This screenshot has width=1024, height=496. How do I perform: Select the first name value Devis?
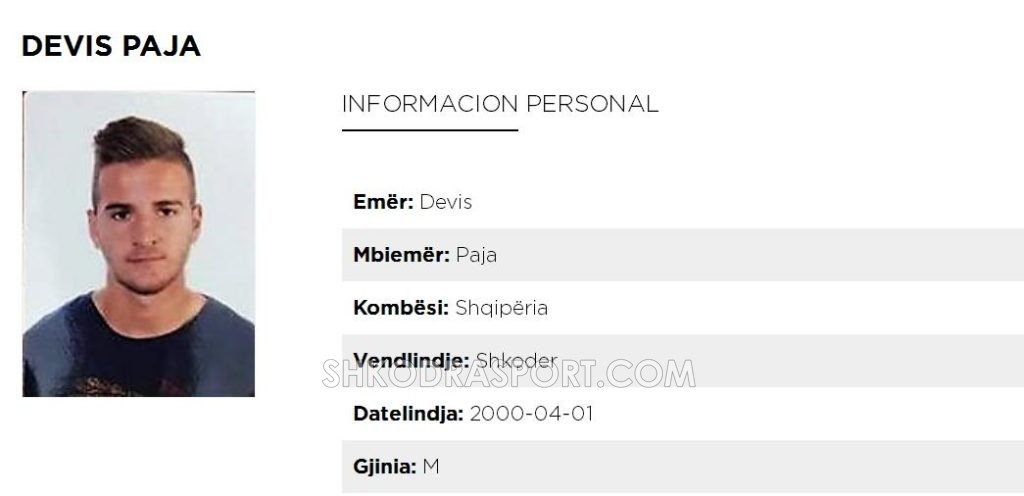click(445, 202)
